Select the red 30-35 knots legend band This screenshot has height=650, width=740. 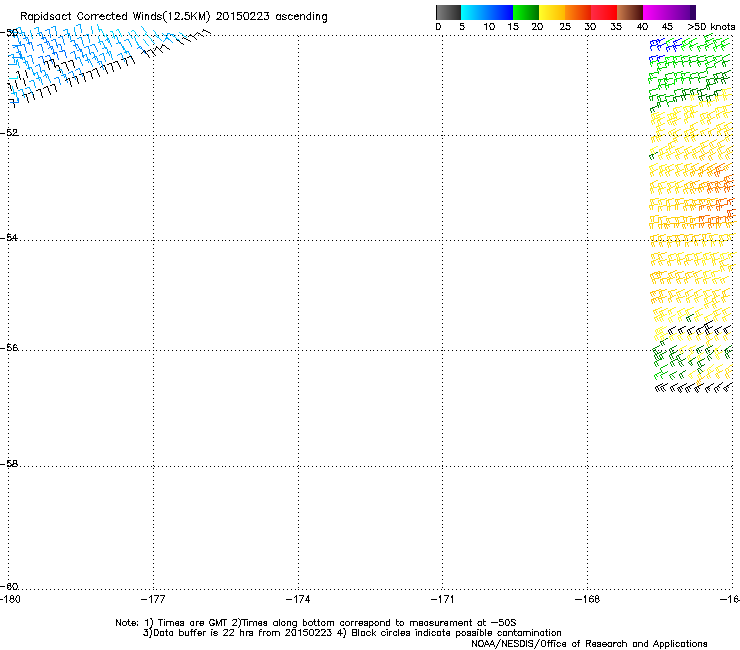point(604,12)
